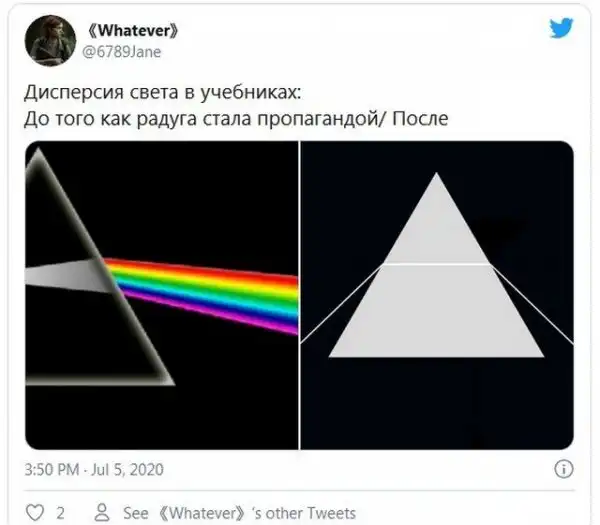600x525 pixels.
Task: Click the white divider between the two images
Action: coord(299,295)
